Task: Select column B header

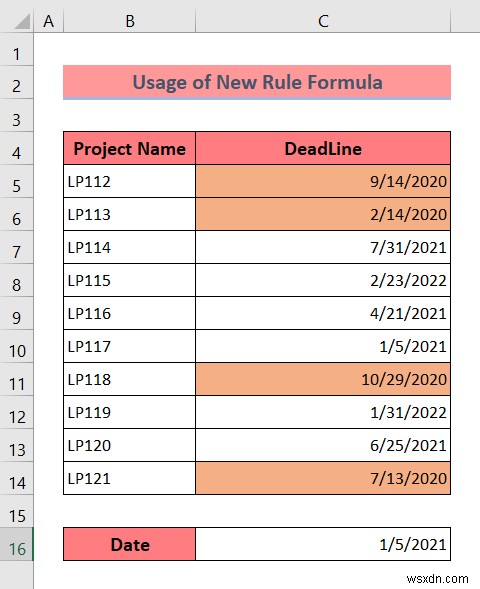Action: pos(130,21)
